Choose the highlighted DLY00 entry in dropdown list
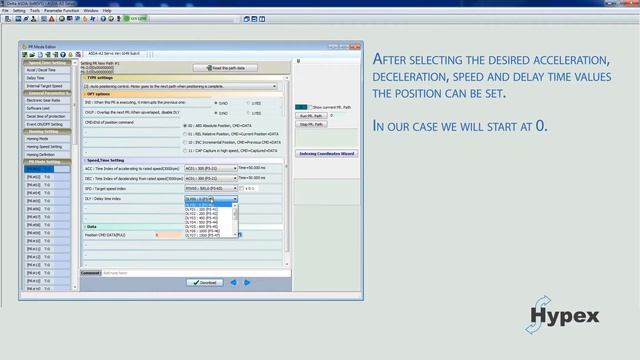Screen dimensions: 640x360 208,204
